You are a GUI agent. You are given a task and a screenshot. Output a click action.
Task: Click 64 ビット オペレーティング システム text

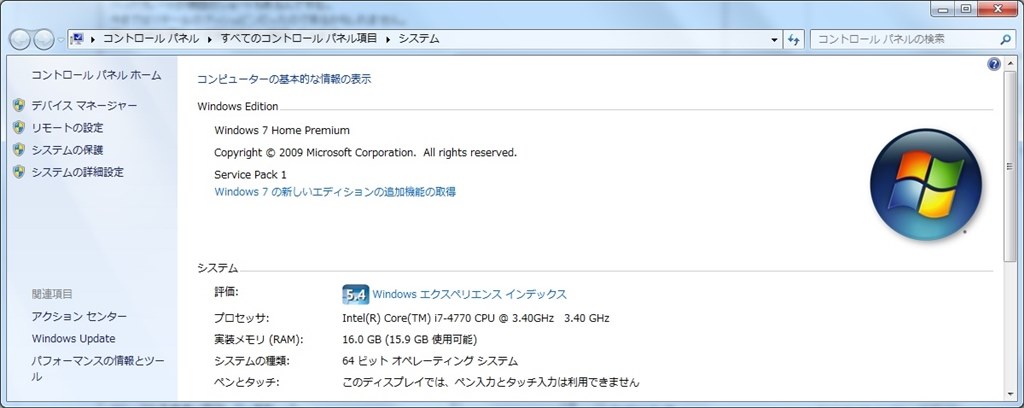click(430, 361)
